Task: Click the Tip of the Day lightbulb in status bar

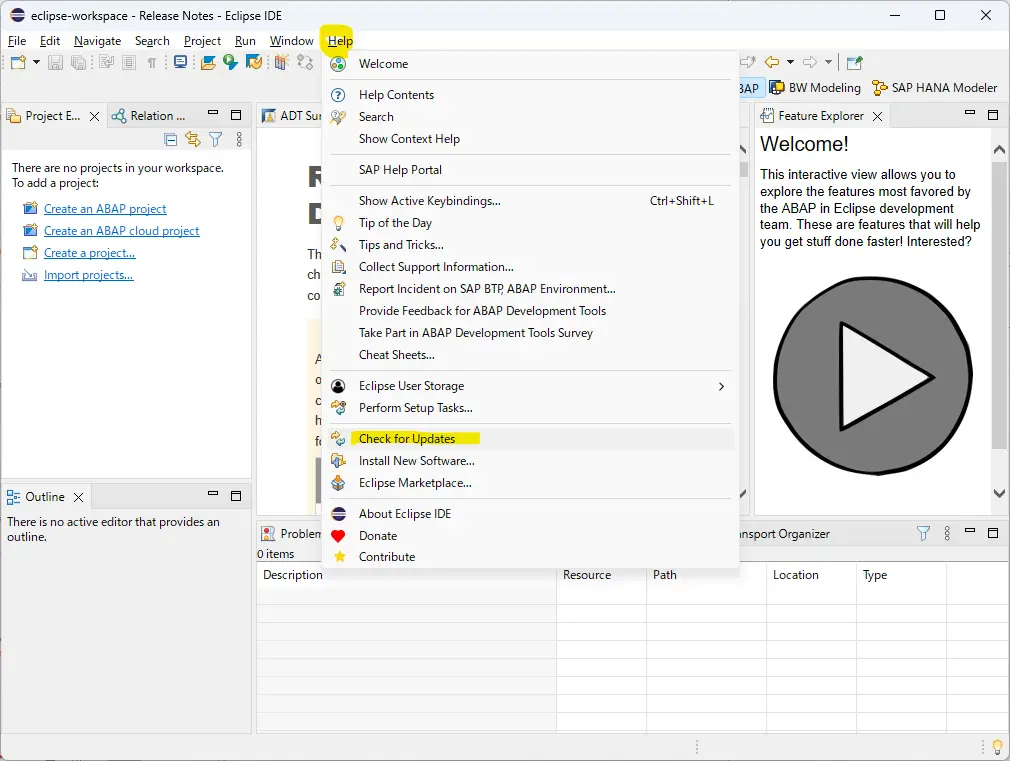Action: (x=997, y=747)
